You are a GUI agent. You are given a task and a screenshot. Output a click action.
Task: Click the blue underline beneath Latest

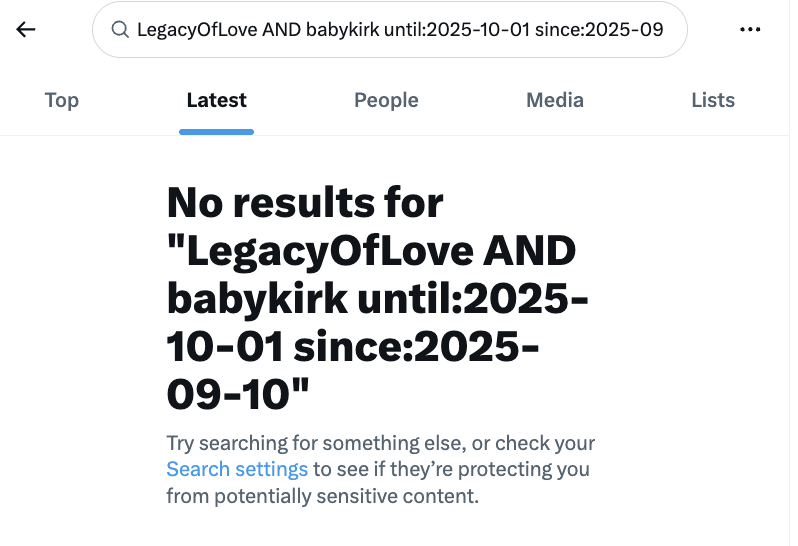pos(216,131)
